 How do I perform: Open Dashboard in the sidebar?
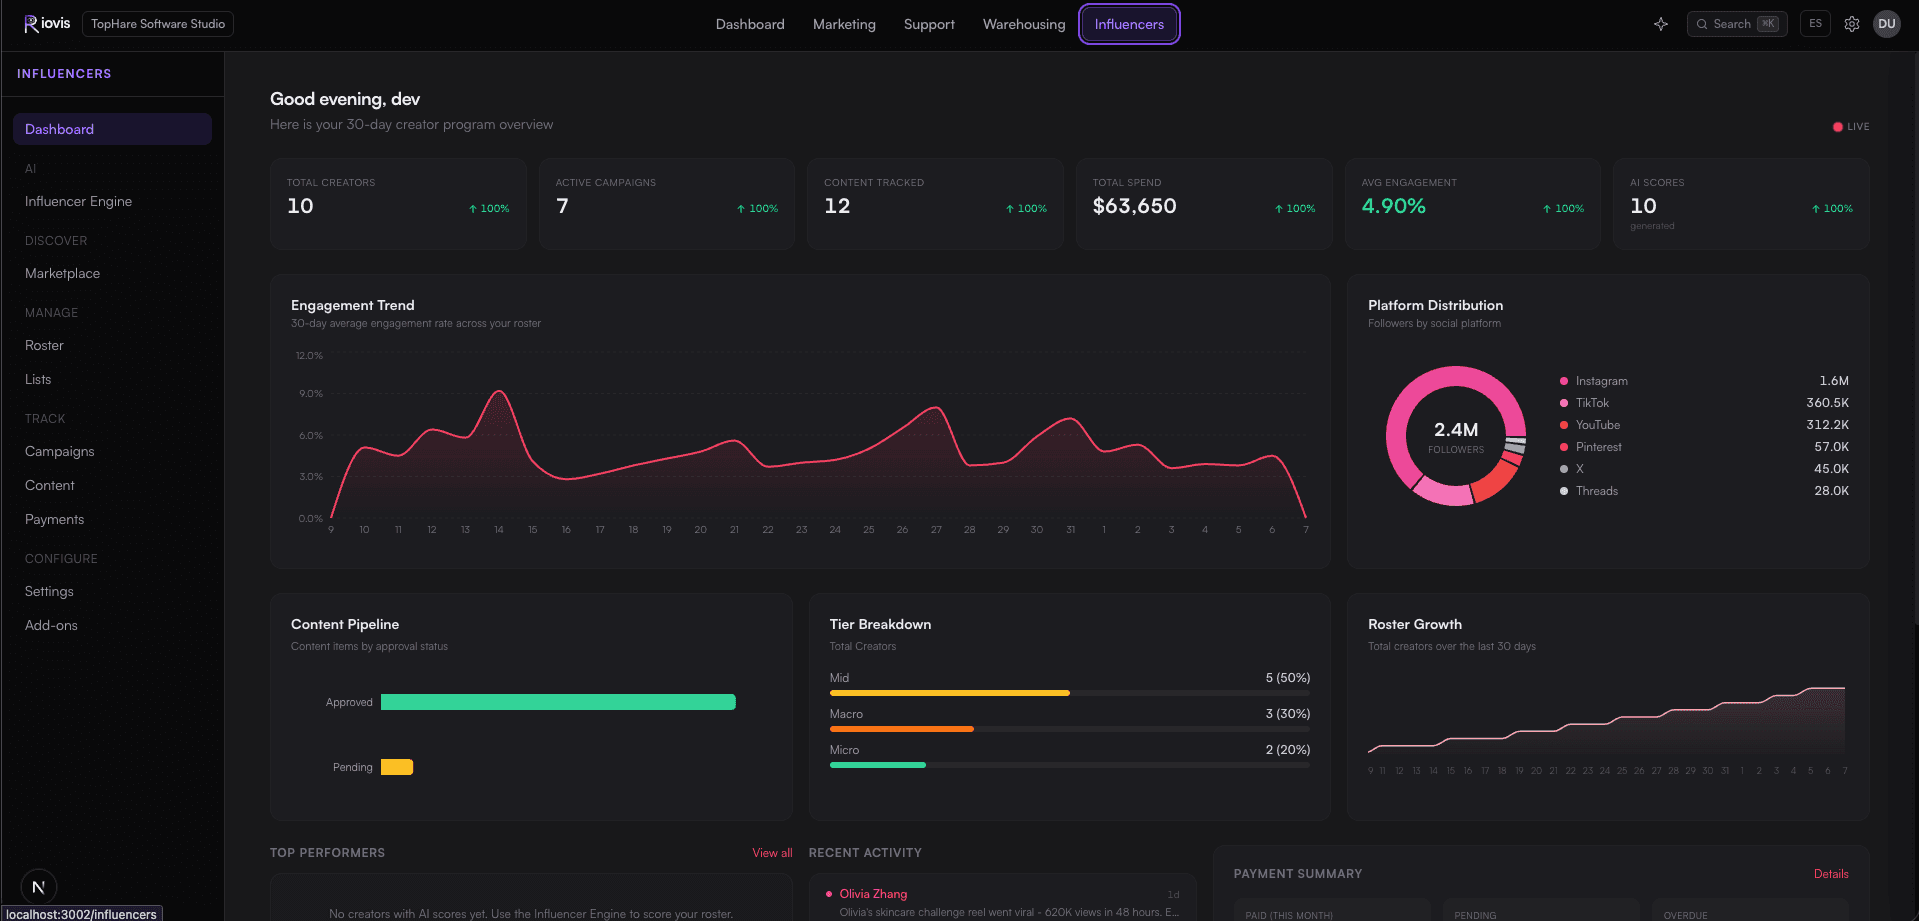tap(112, 129)
